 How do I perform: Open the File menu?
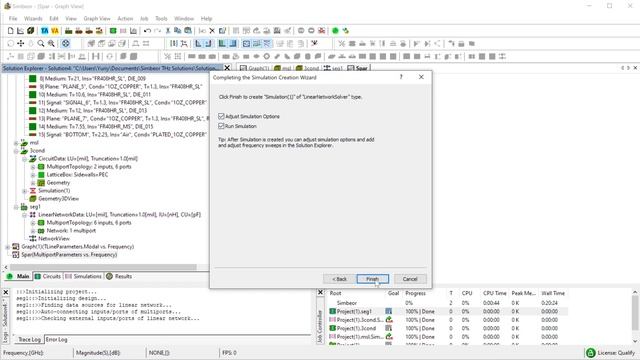13,18
